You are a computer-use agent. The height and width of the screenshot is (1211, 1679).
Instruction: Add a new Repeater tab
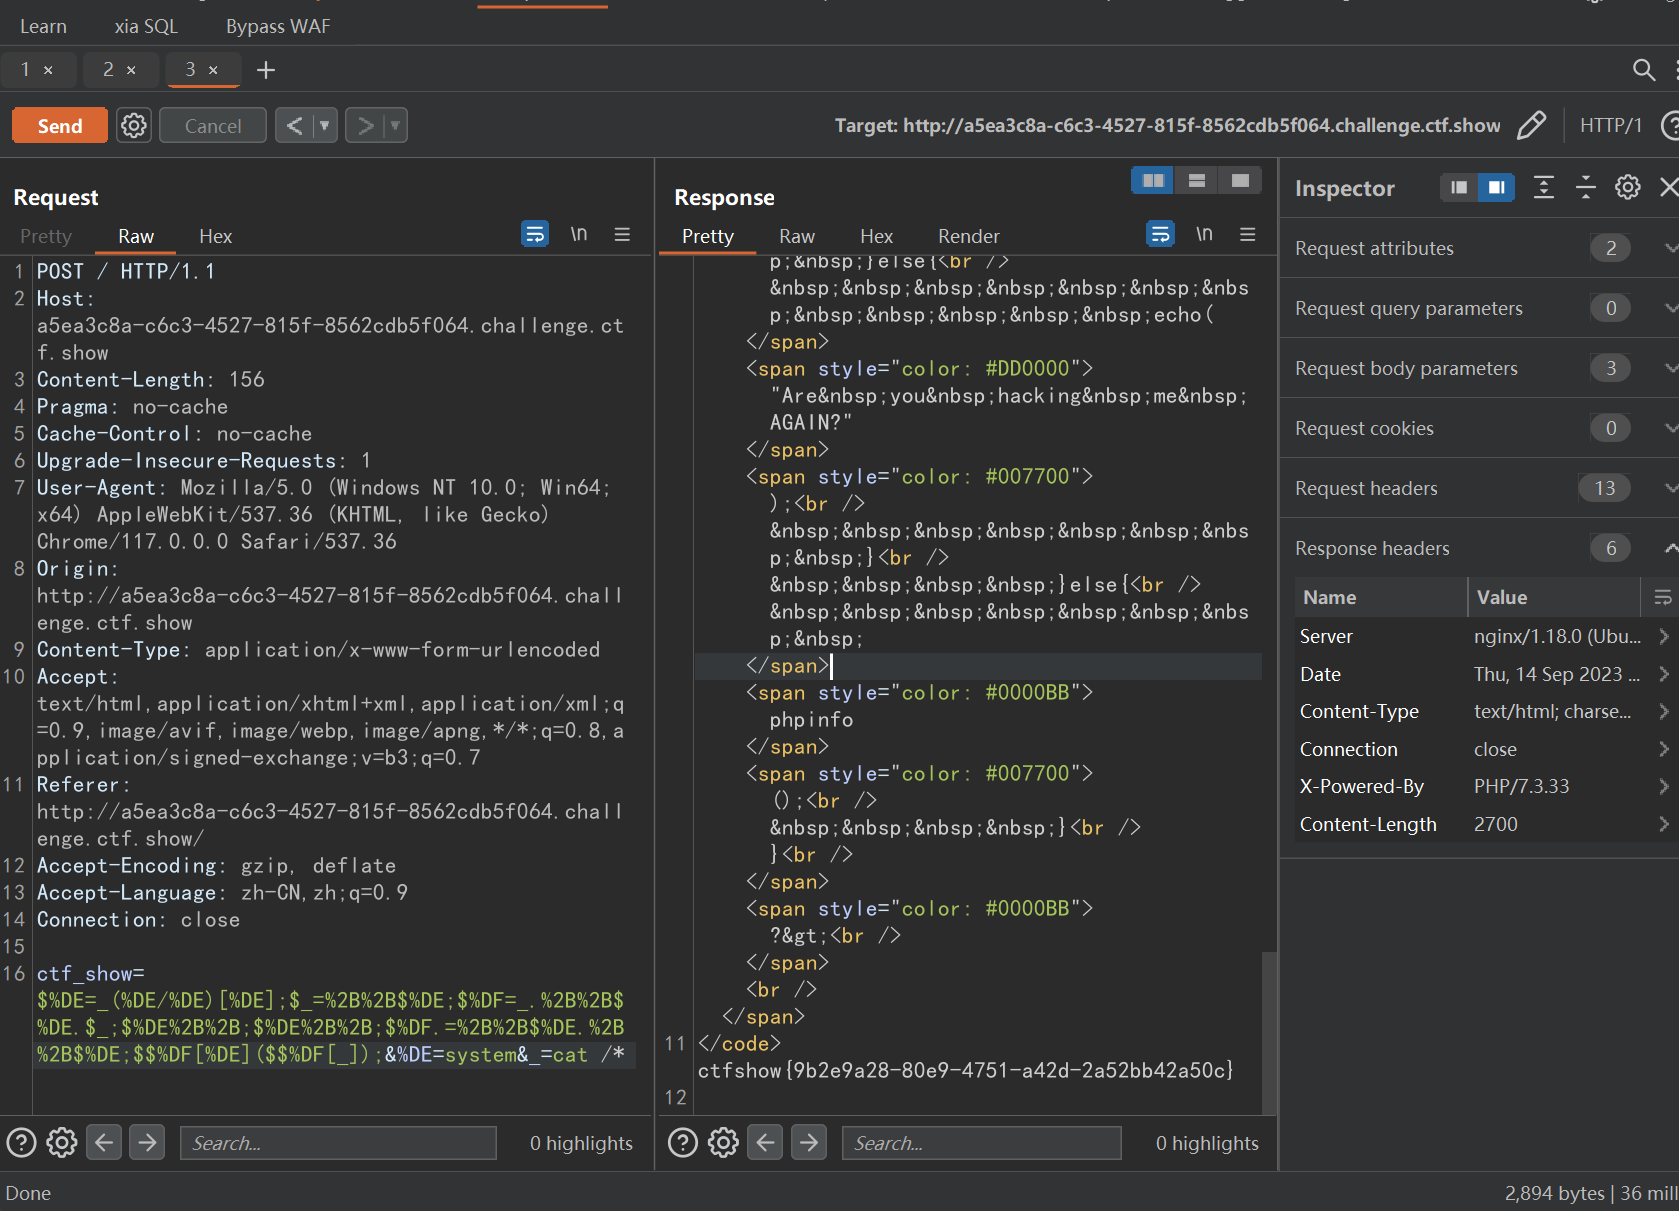tap(266, 69)
